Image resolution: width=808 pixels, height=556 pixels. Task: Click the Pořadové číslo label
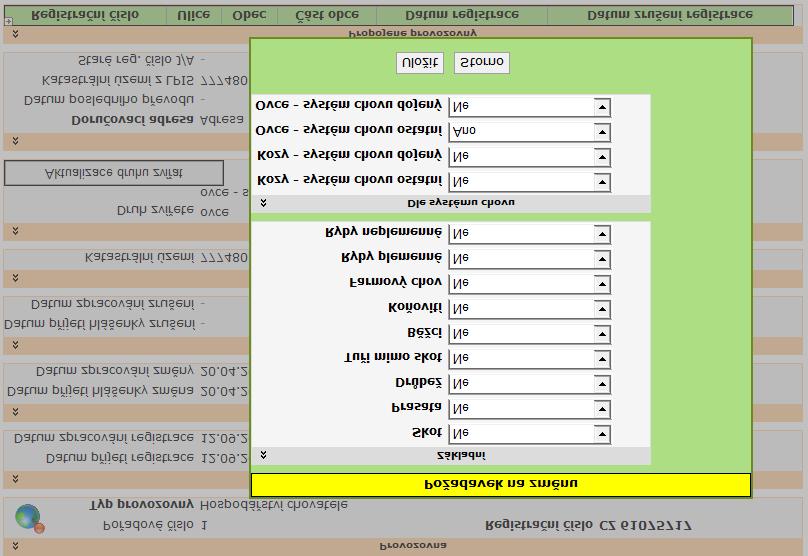[148, 525]
